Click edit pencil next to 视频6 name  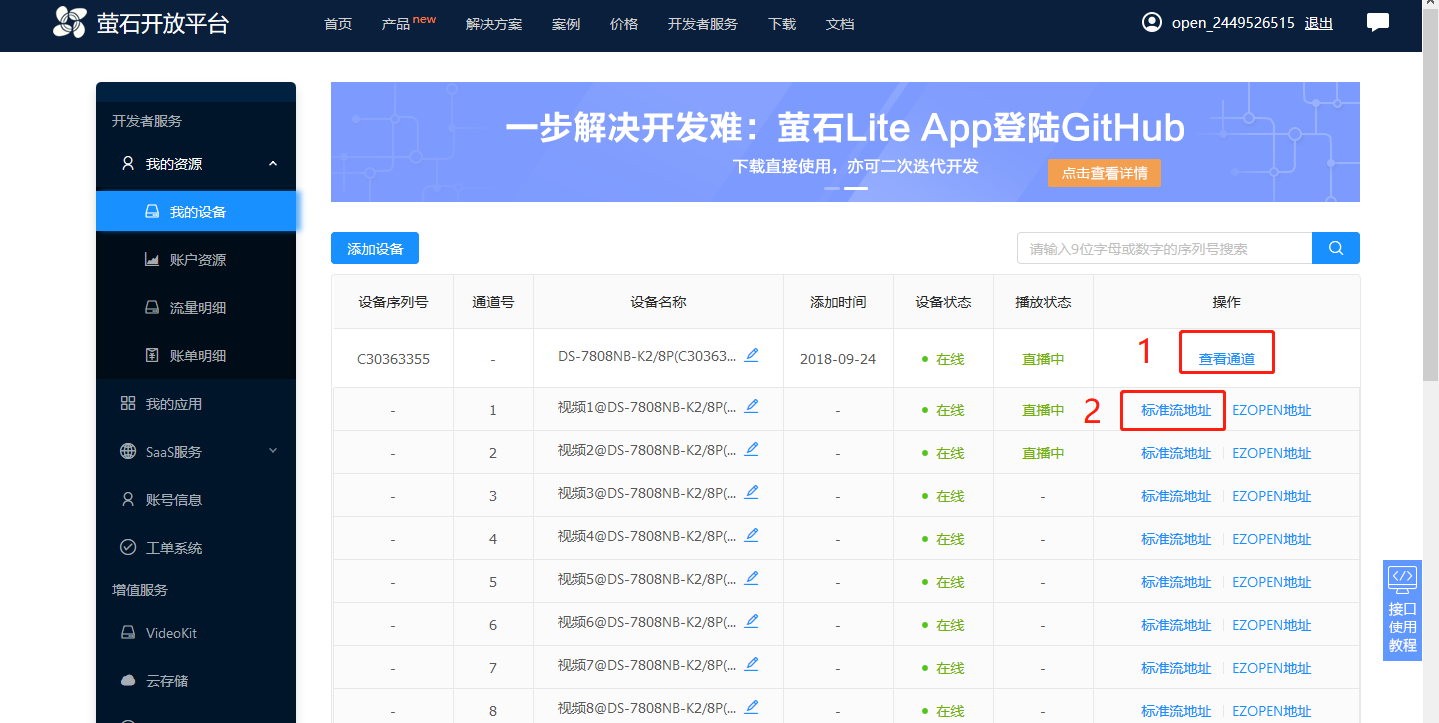tap(751, 621)
